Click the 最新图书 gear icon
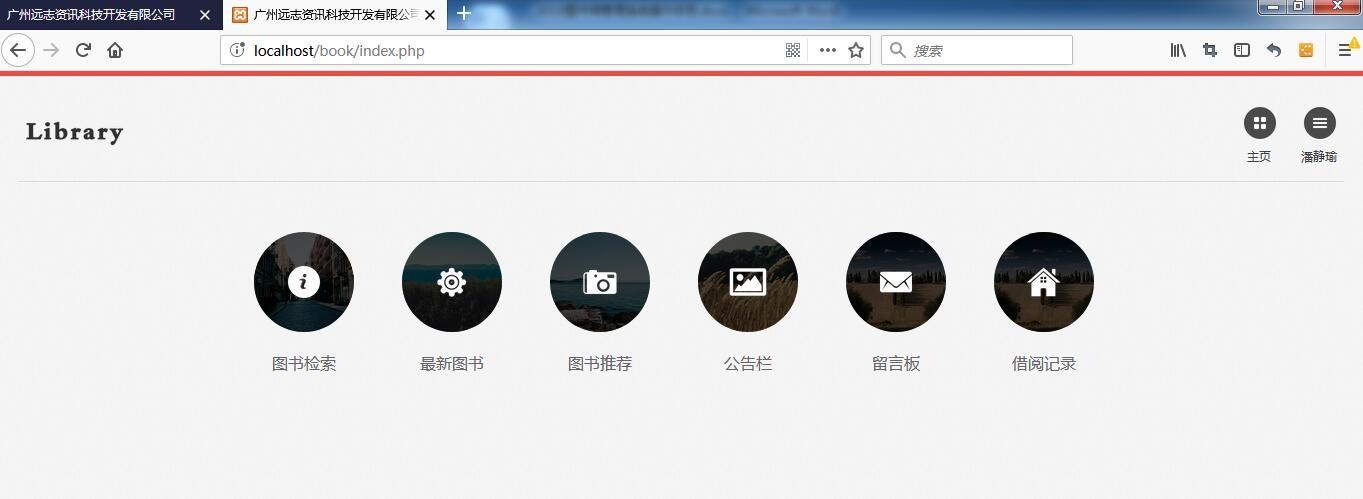The image size is (1363, 499). [x=452, y=282]
